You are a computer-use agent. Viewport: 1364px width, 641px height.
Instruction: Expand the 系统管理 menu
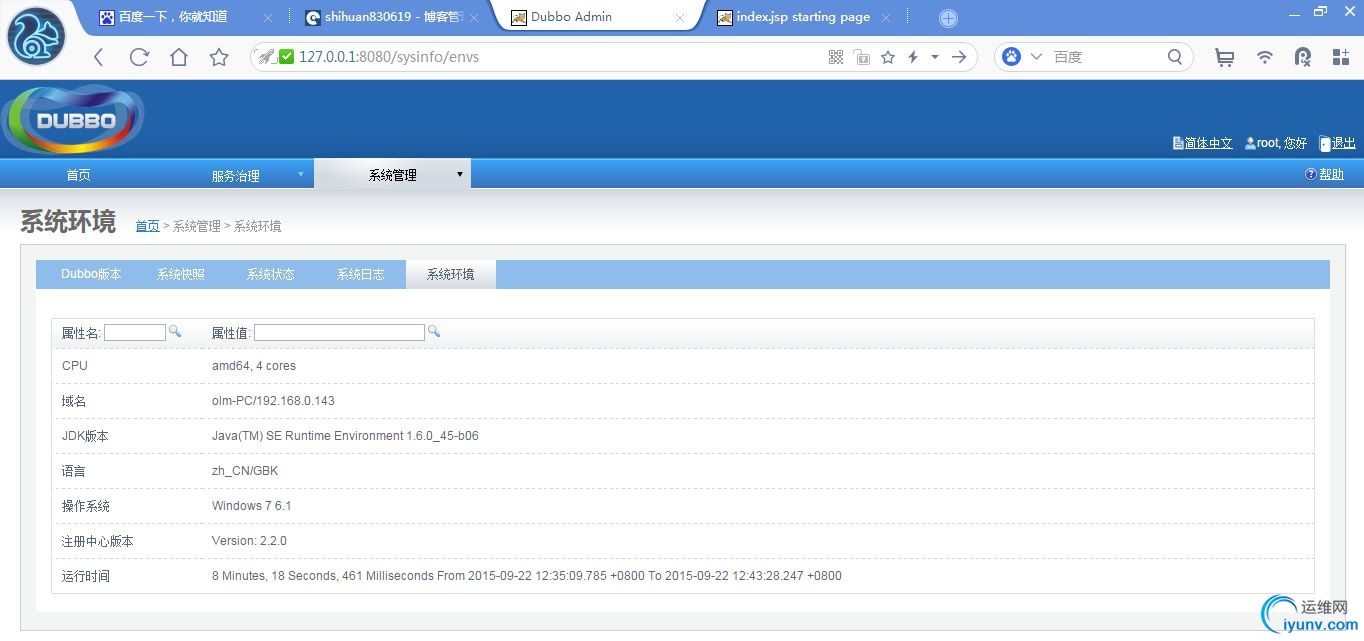tap(392, 174)
